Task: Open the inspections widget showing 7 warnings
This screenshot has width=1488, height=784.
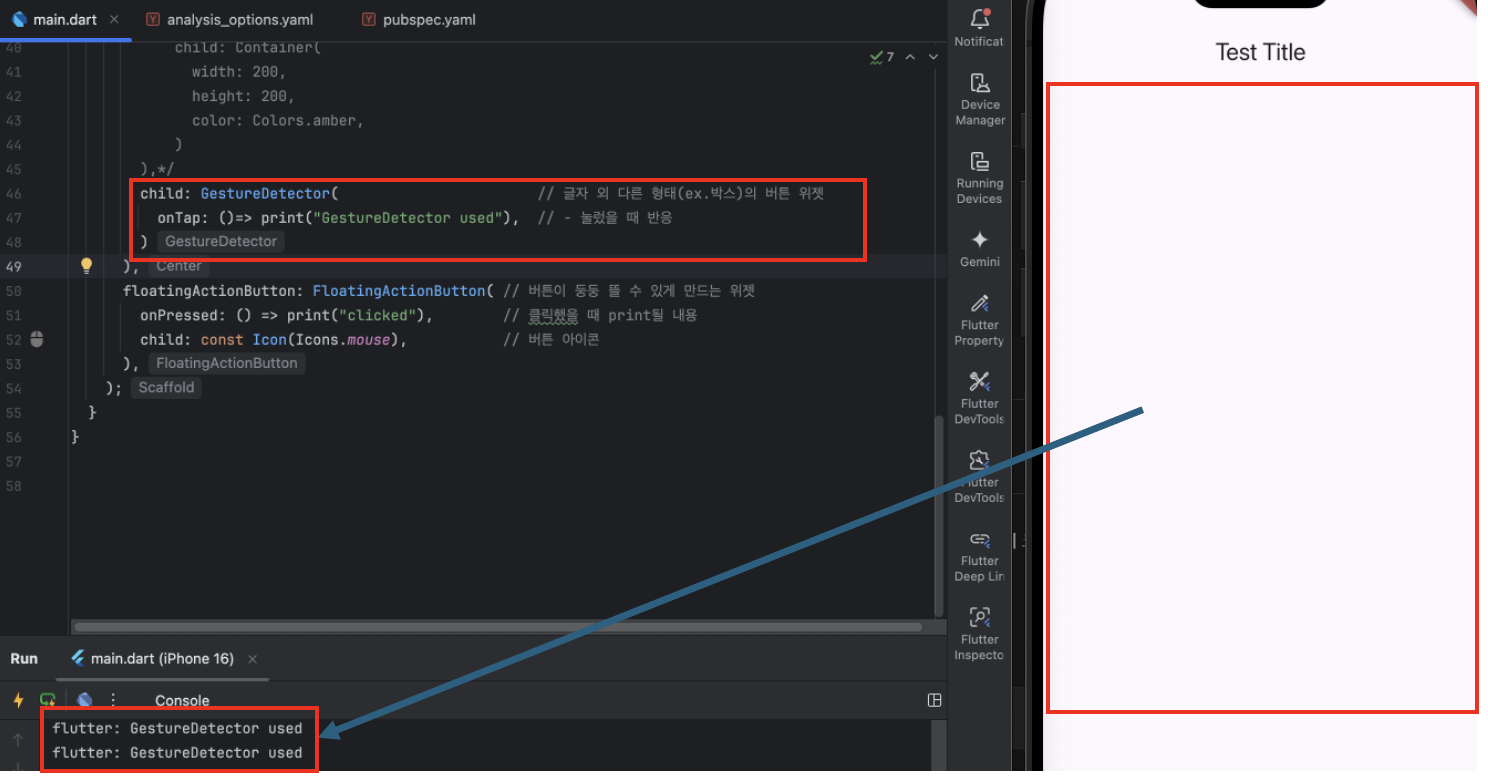Action: point(882,57)
